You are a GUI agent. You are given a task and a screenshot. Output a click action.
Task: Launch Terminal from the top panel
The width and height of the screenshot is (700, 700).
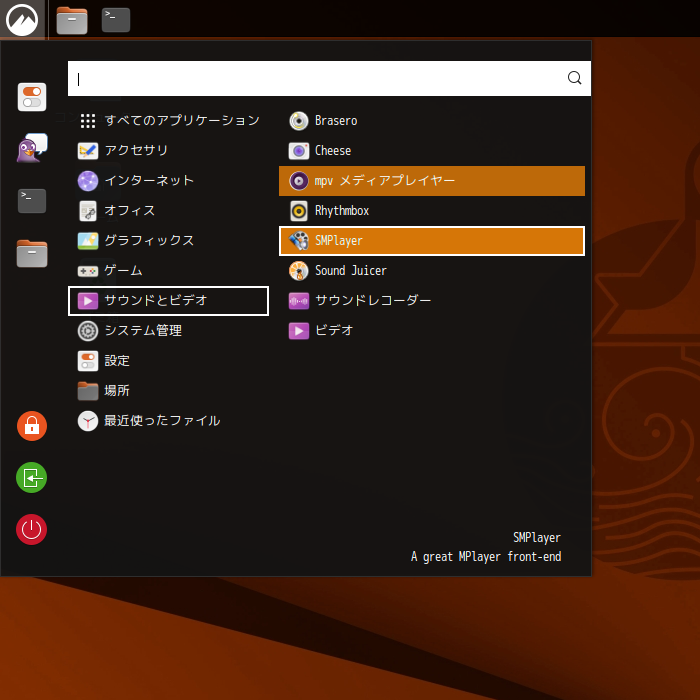click(116, 20)
